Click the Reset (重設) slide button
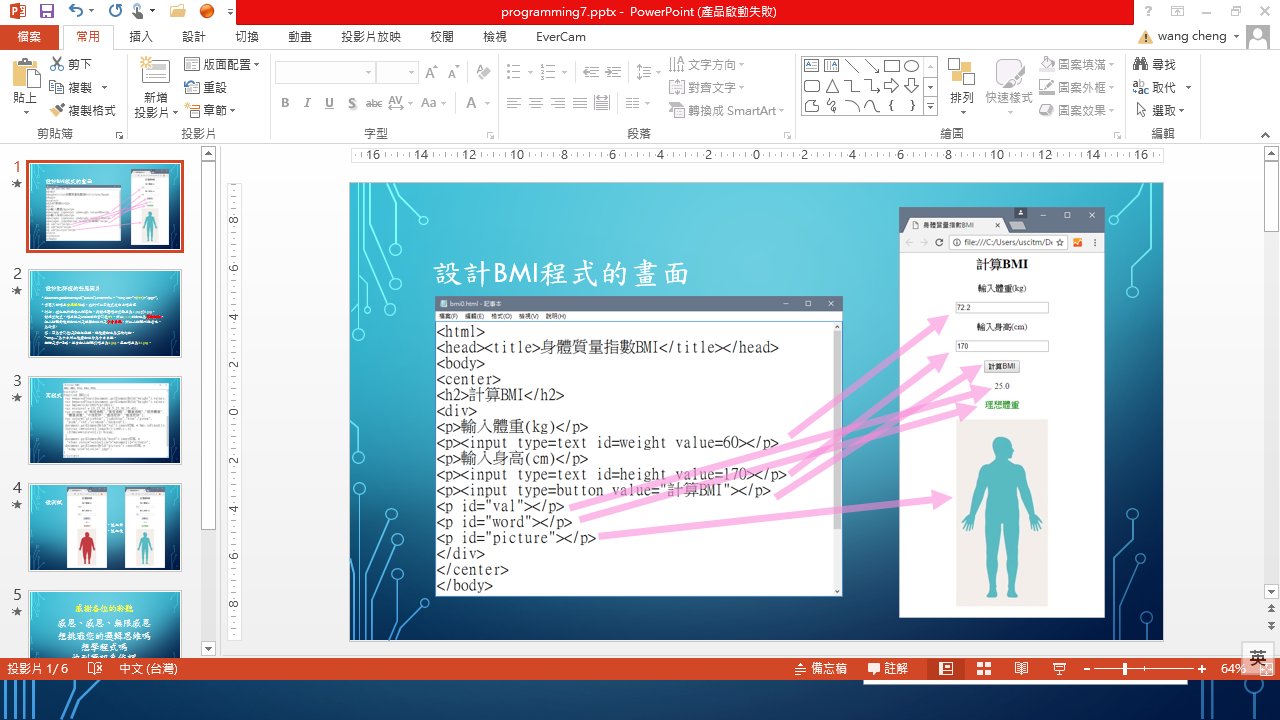Image resolution: width=1280 pixels, height=720 pixels. 206,87
